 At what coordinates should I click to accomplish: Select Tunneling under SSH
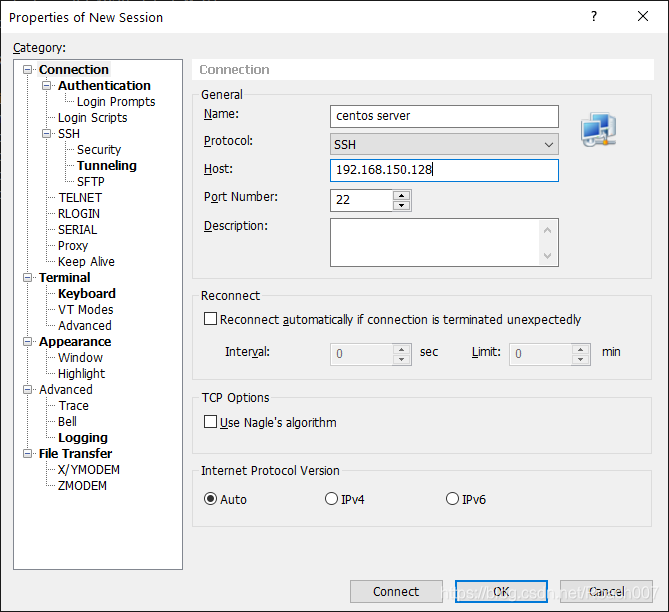point(107,166)
